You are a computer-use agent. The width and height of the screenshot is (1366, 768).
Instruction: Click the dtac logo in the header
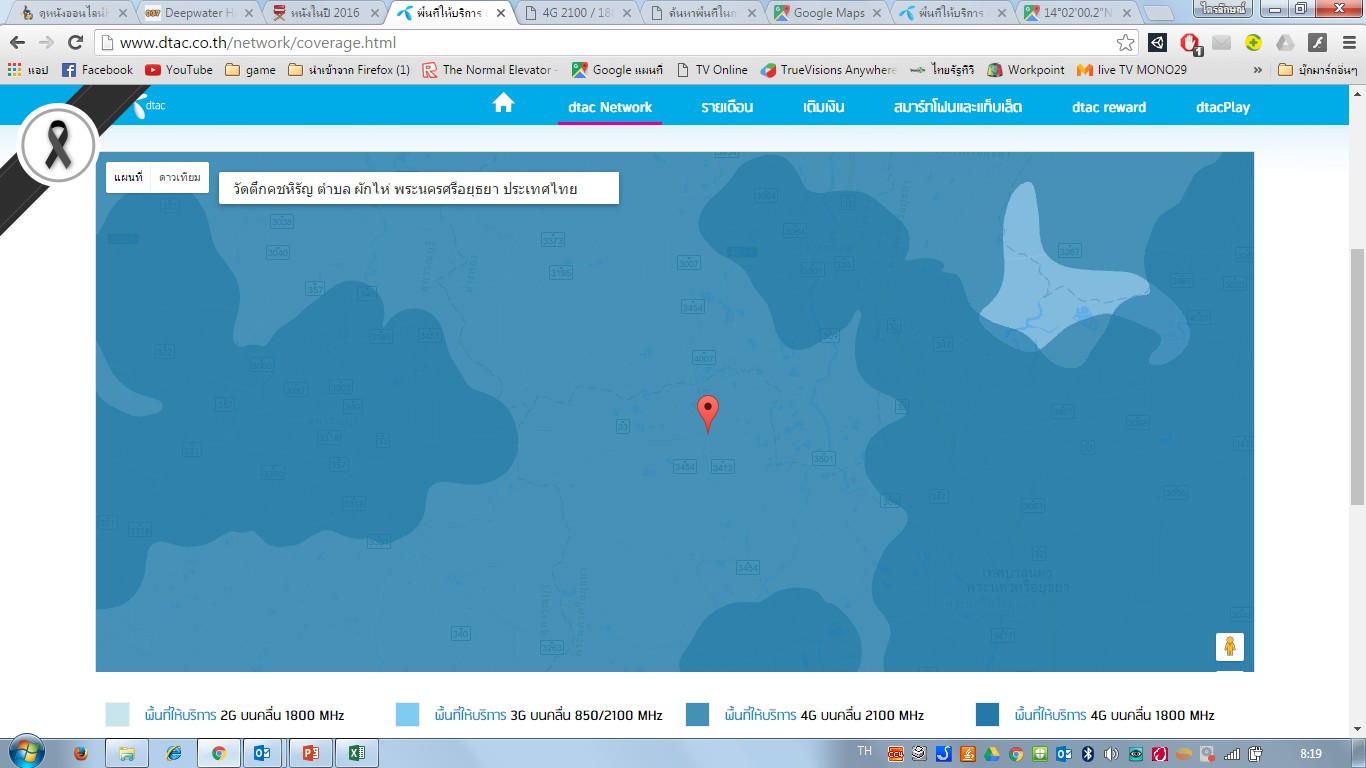[149, 104]
